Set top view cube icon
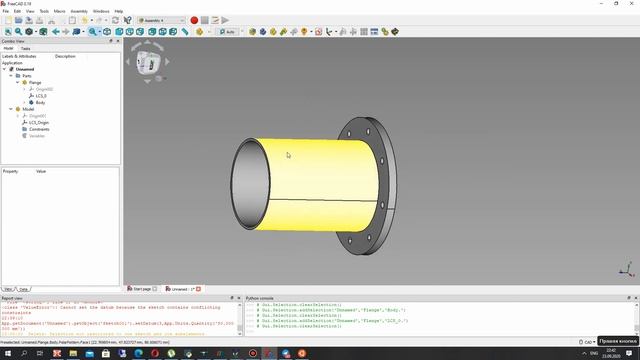640x360 pixels. click(x=130, y=32)
